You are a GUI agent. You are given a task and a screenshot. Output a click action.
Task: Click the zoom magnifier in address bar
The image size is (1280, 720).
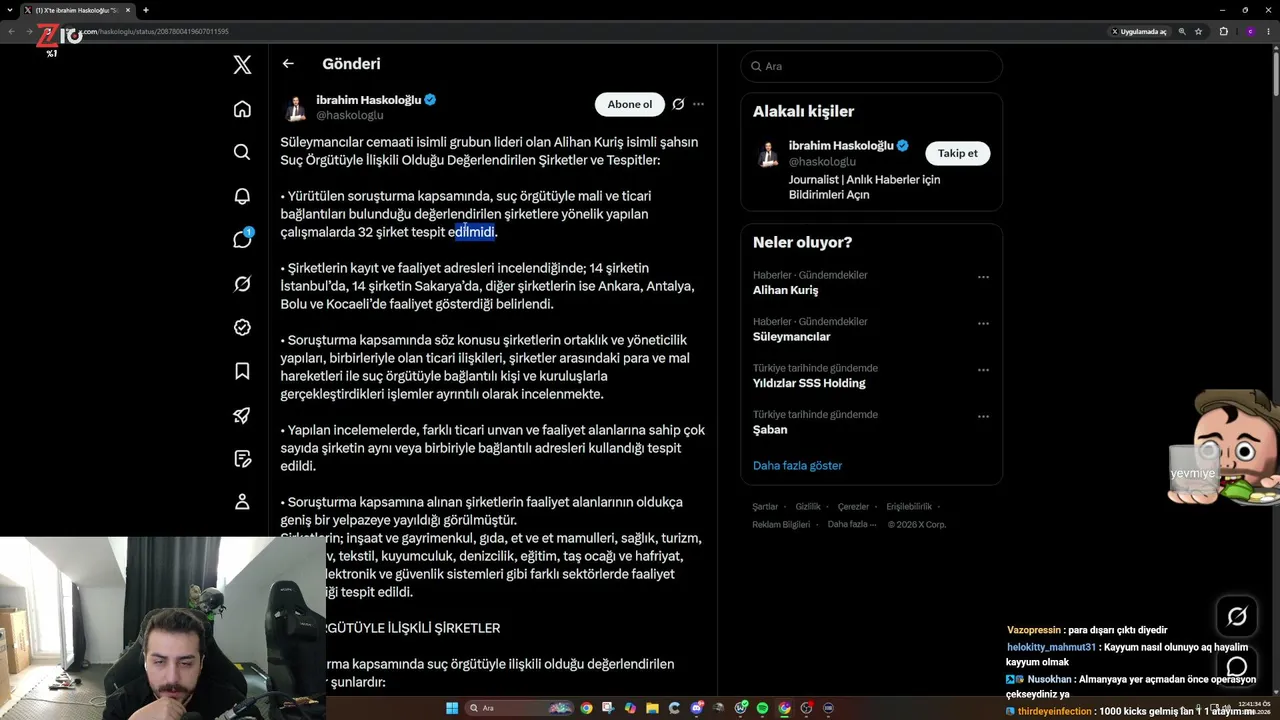click(x=1181, y=32)
